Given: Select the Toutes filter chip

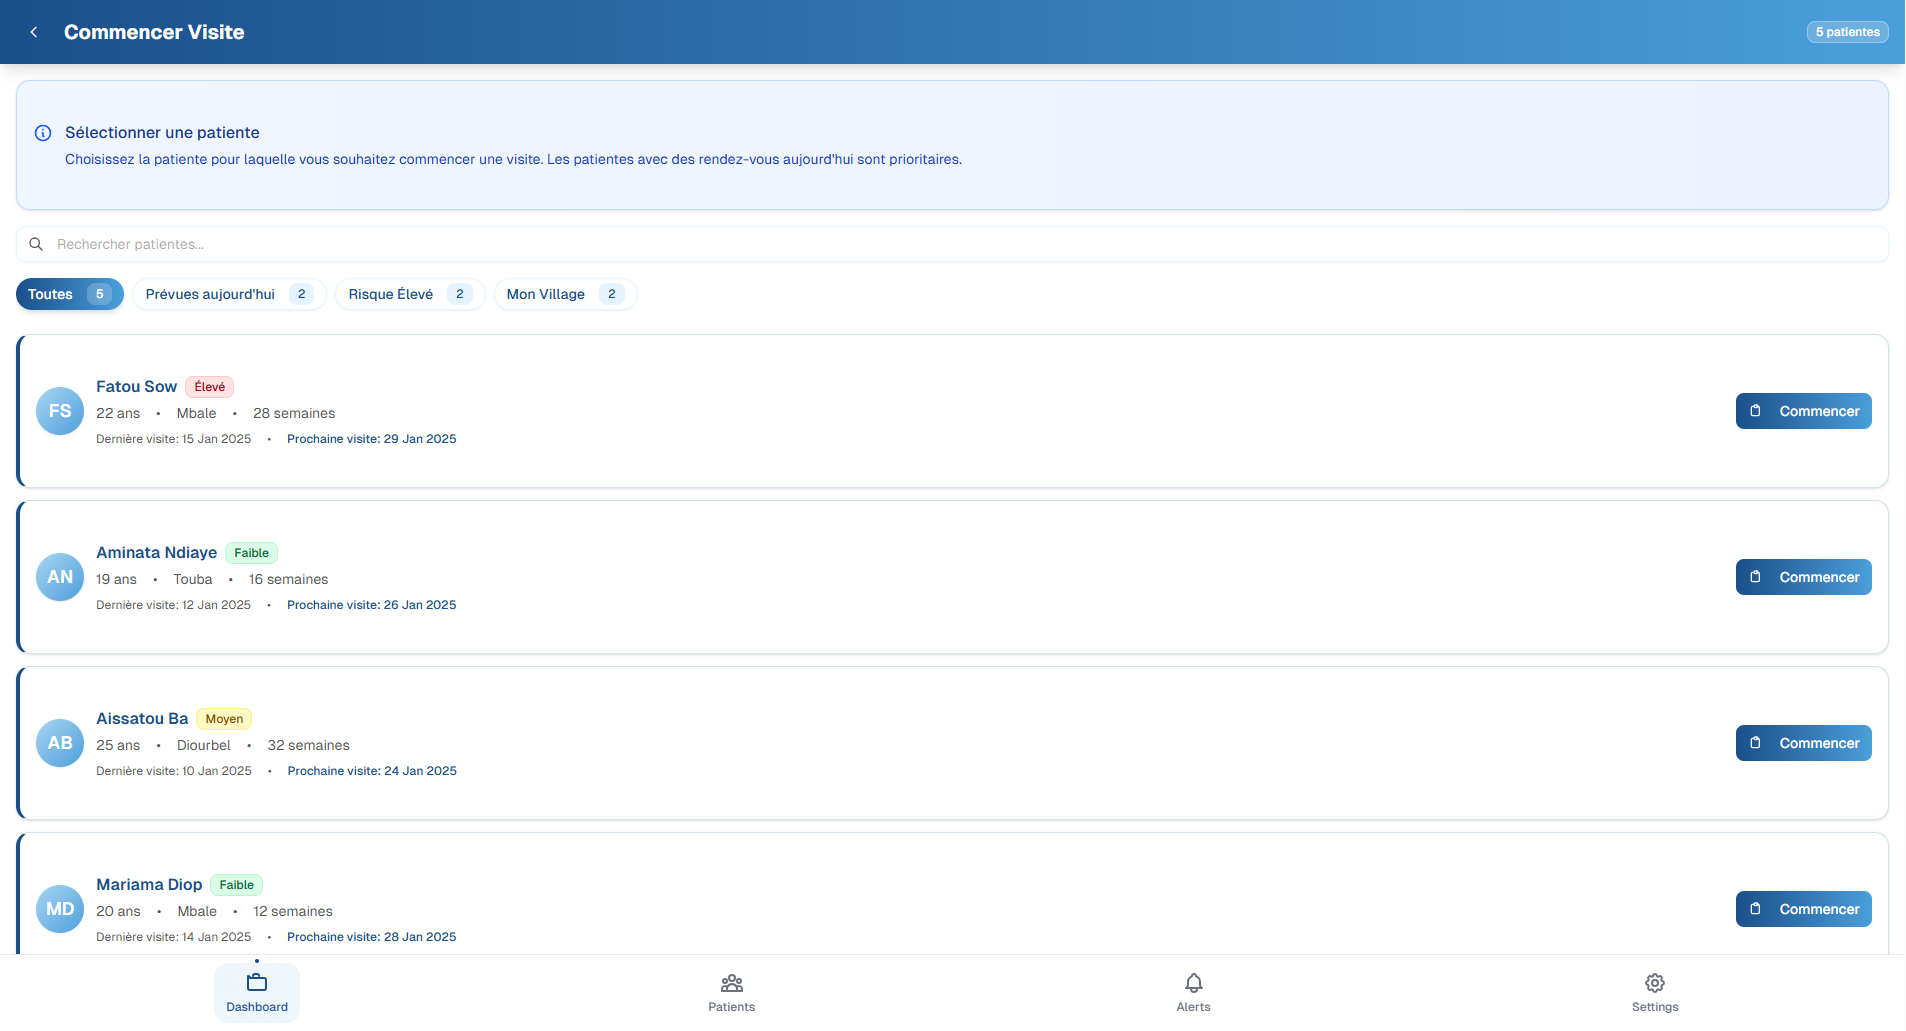Looking at the screenshot, I should (x=69, y=294).
